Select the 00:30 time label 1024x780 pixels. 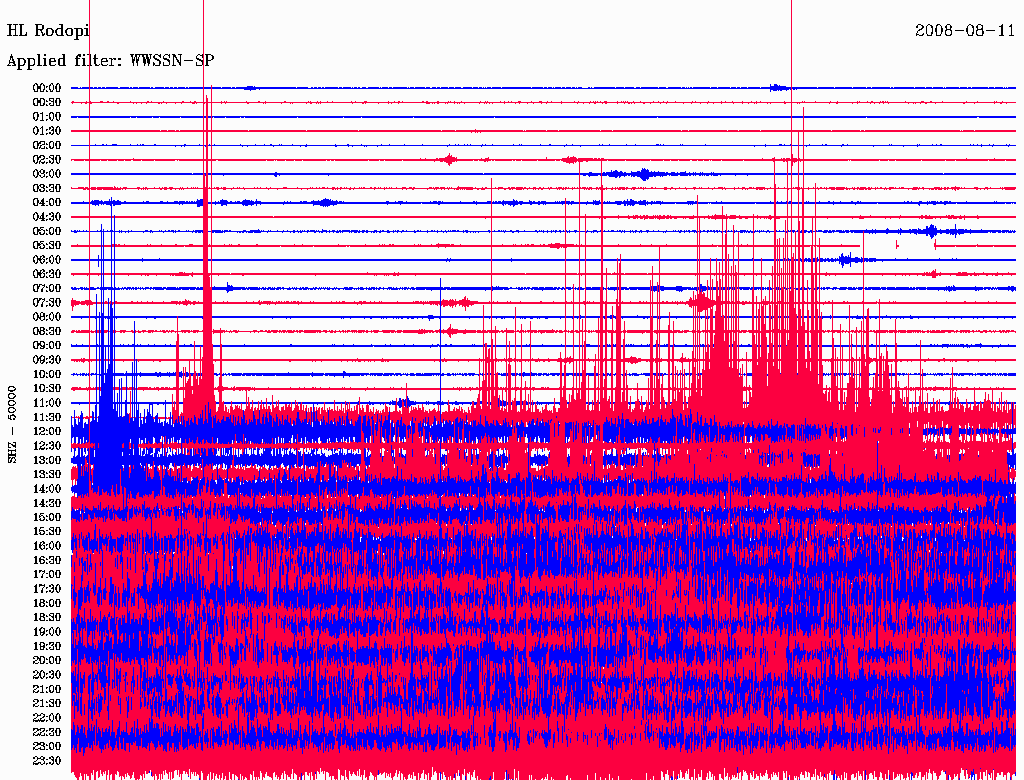coord(47,103)
